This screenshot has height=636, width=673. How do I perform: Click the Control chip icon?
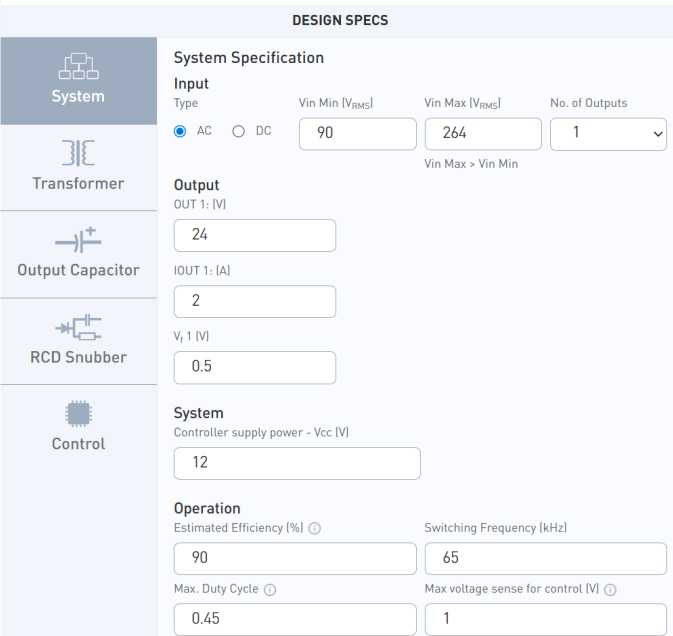[78, 413]
